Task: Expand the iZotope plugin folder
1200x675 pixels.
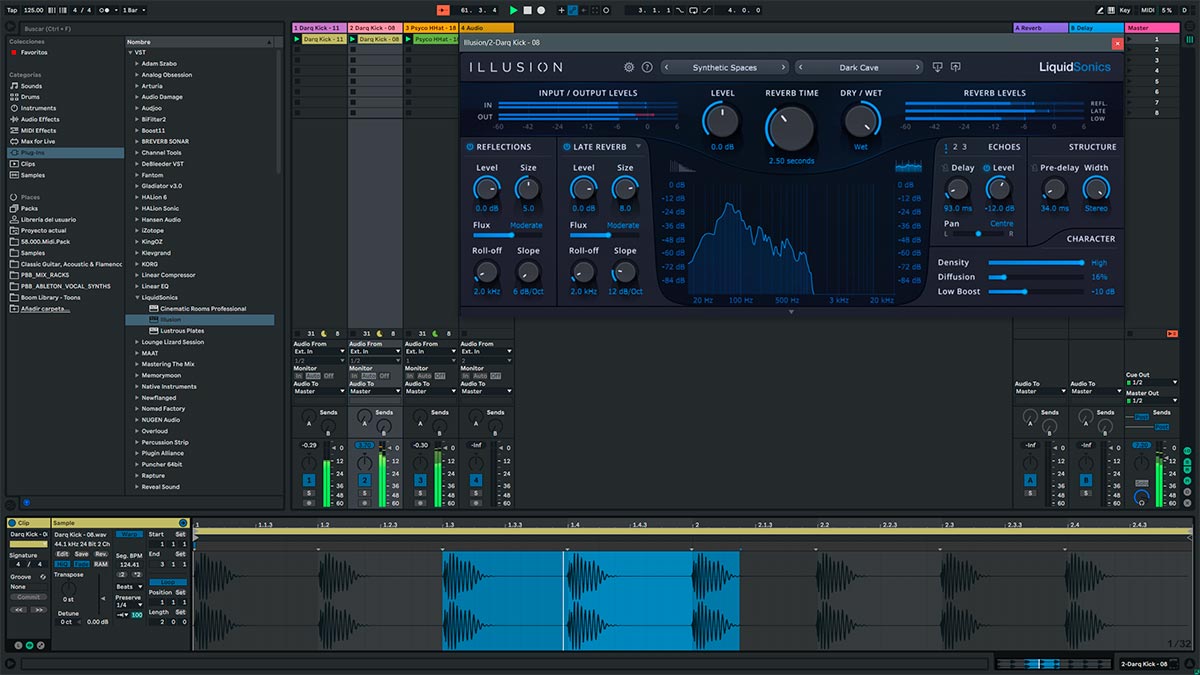Action: (x=137, y=230)
